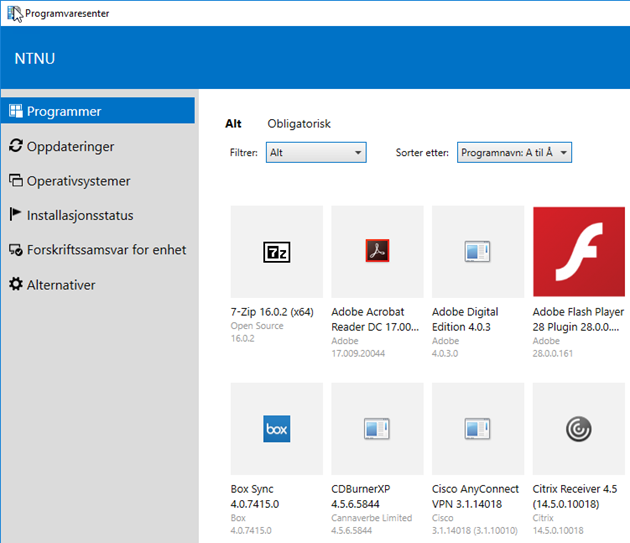Click the Forskriftssamsvar device check icon
Viewport: 630px width, 543px height.
[x=16, y=250]
